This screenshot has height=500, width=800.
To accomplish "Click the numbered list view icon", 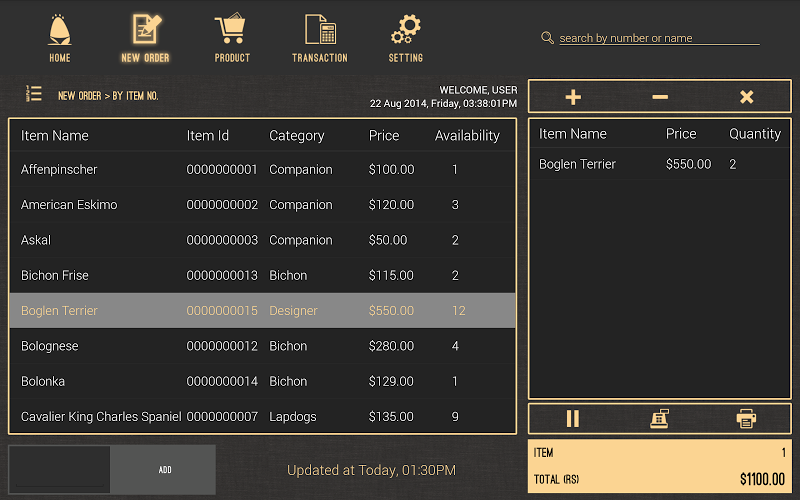I will tap(34, 93).
